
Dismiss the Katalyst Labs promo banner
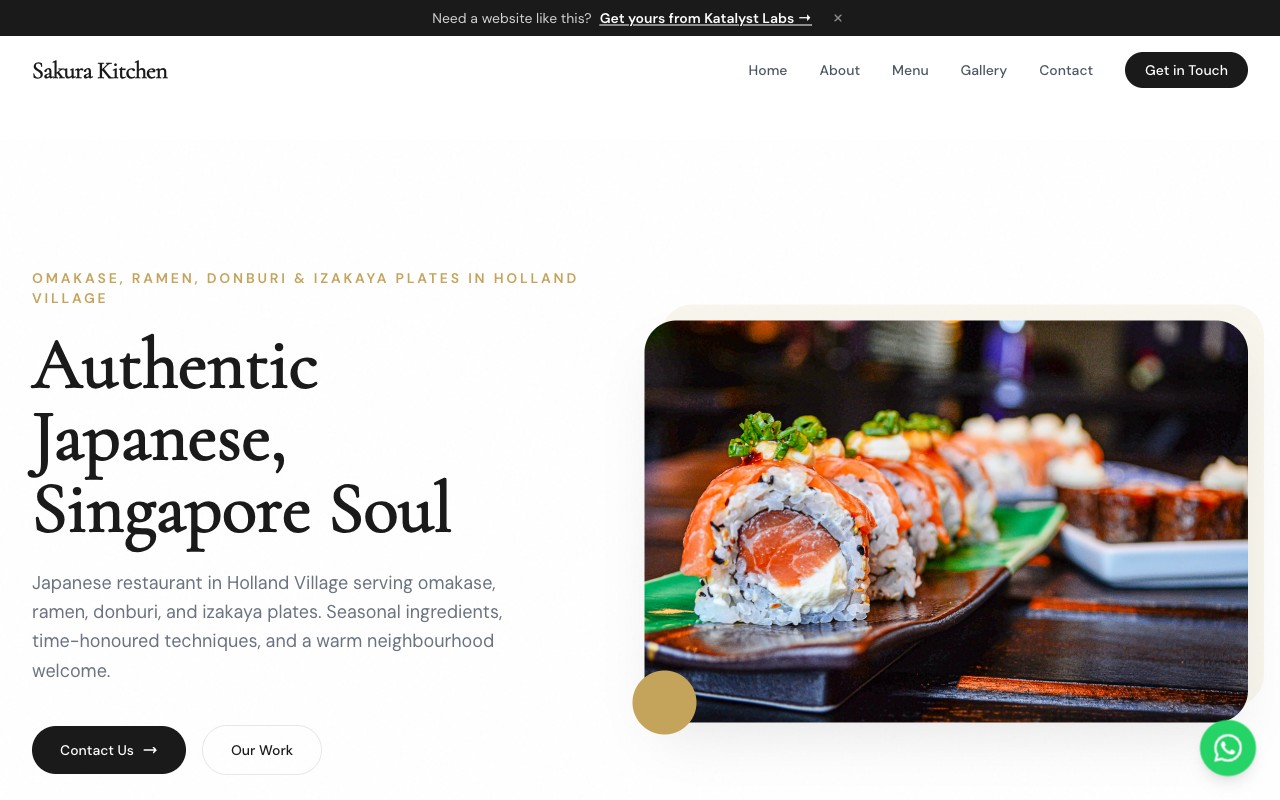point(838,18)
